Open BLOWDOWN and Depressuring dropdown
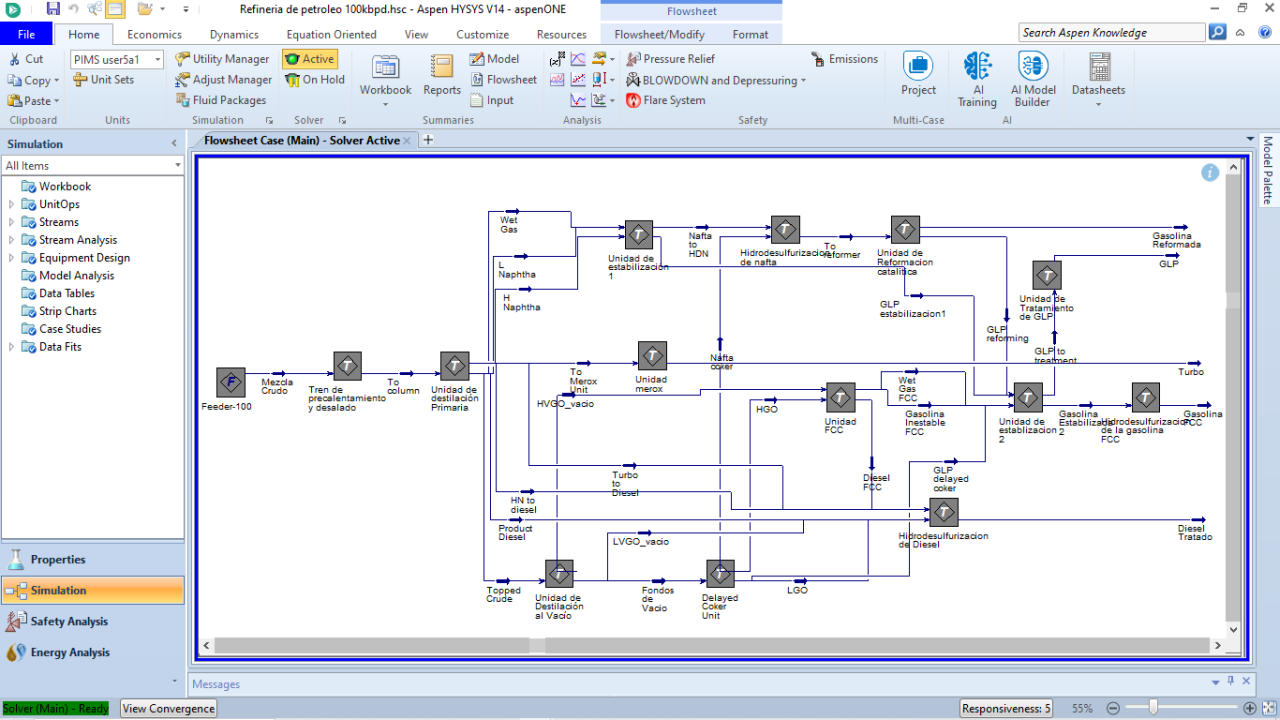Screen dimensions: 1280x720 pos(804,81)
